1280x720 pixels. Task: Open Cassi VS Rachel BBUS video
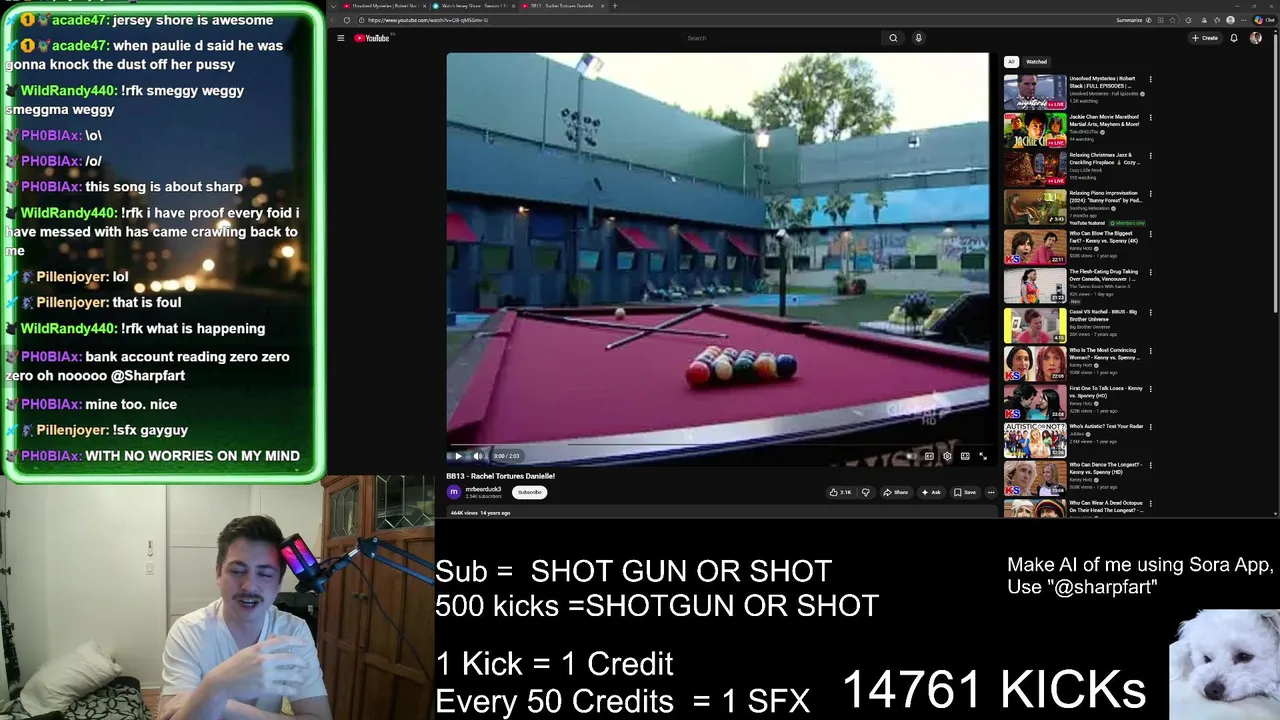pyautogui.click(x=1035, y=324)
